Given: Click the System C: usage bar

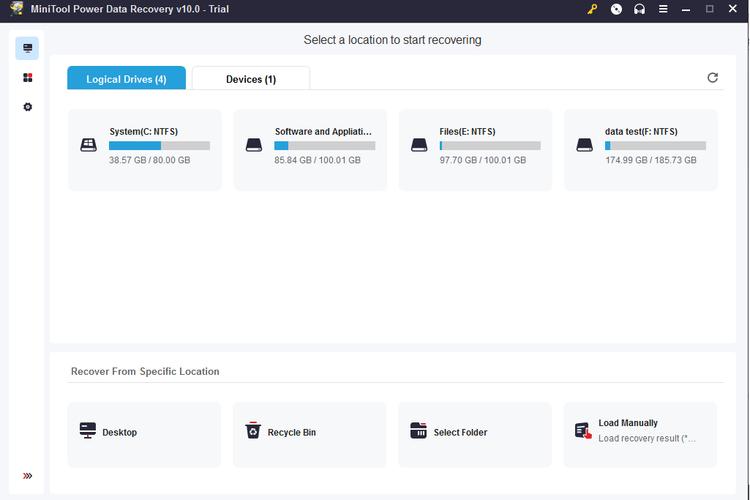Looking at the screenshot, I should click(x=159, y=146).
